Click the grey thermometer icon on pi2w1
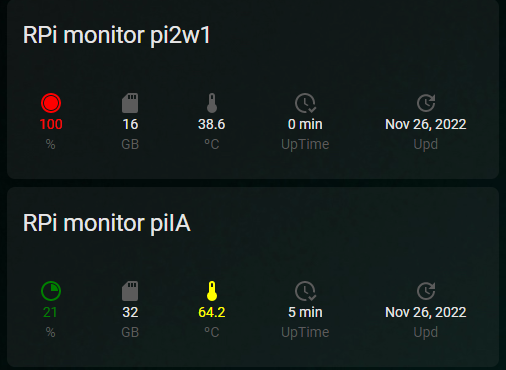Image resolution: width=506 pixels, height=370 pixels. click(x=212, y=103)
